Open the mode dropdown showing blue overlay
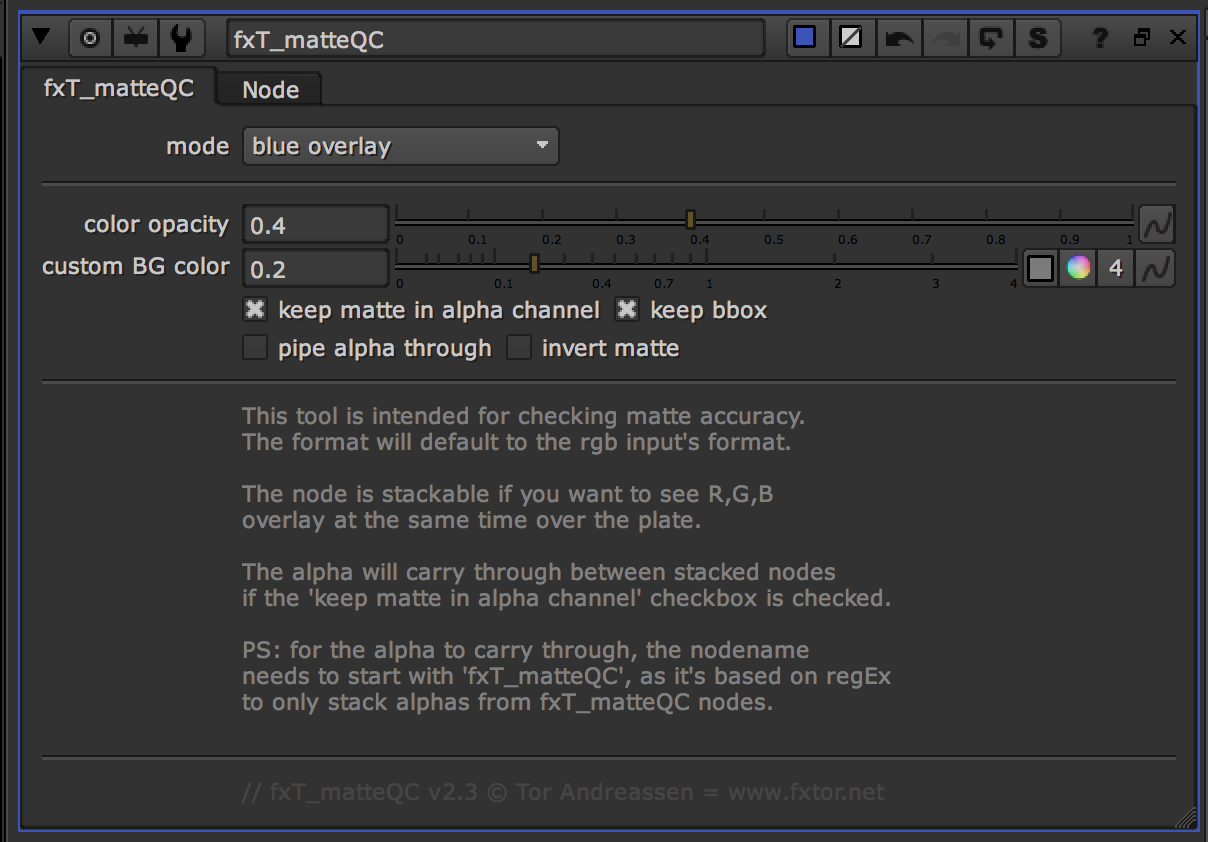This screenshot has height=842, width=1208. [400, 146]
